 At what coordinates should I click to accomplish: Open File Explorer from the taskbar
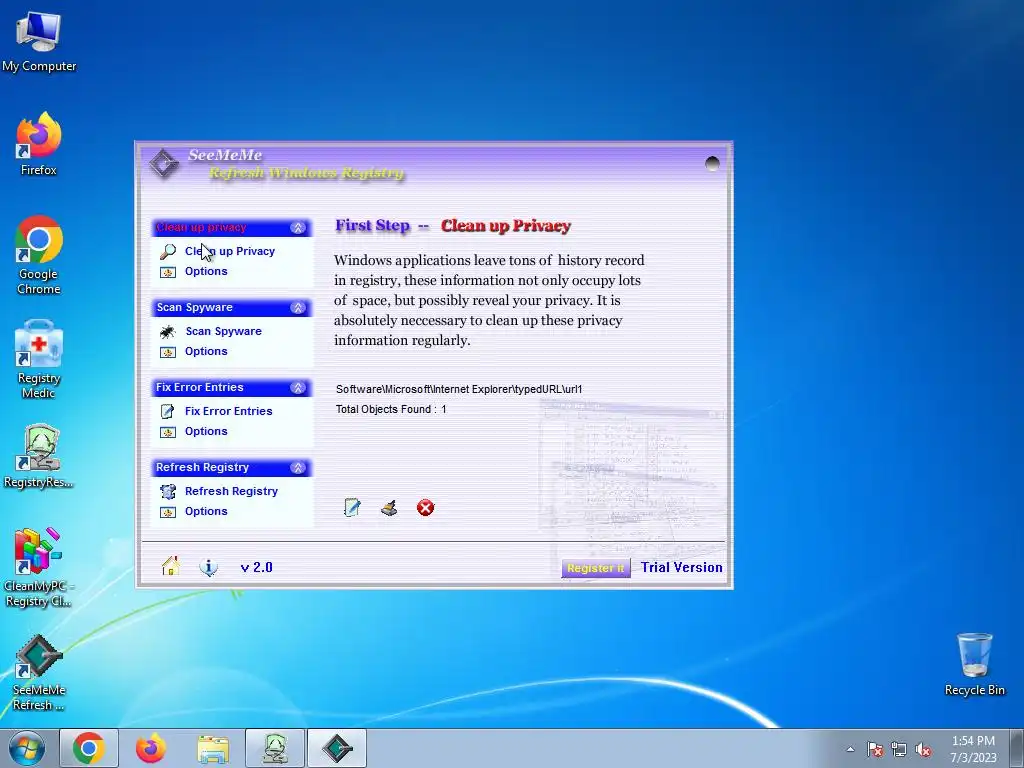tap(213, 748)
